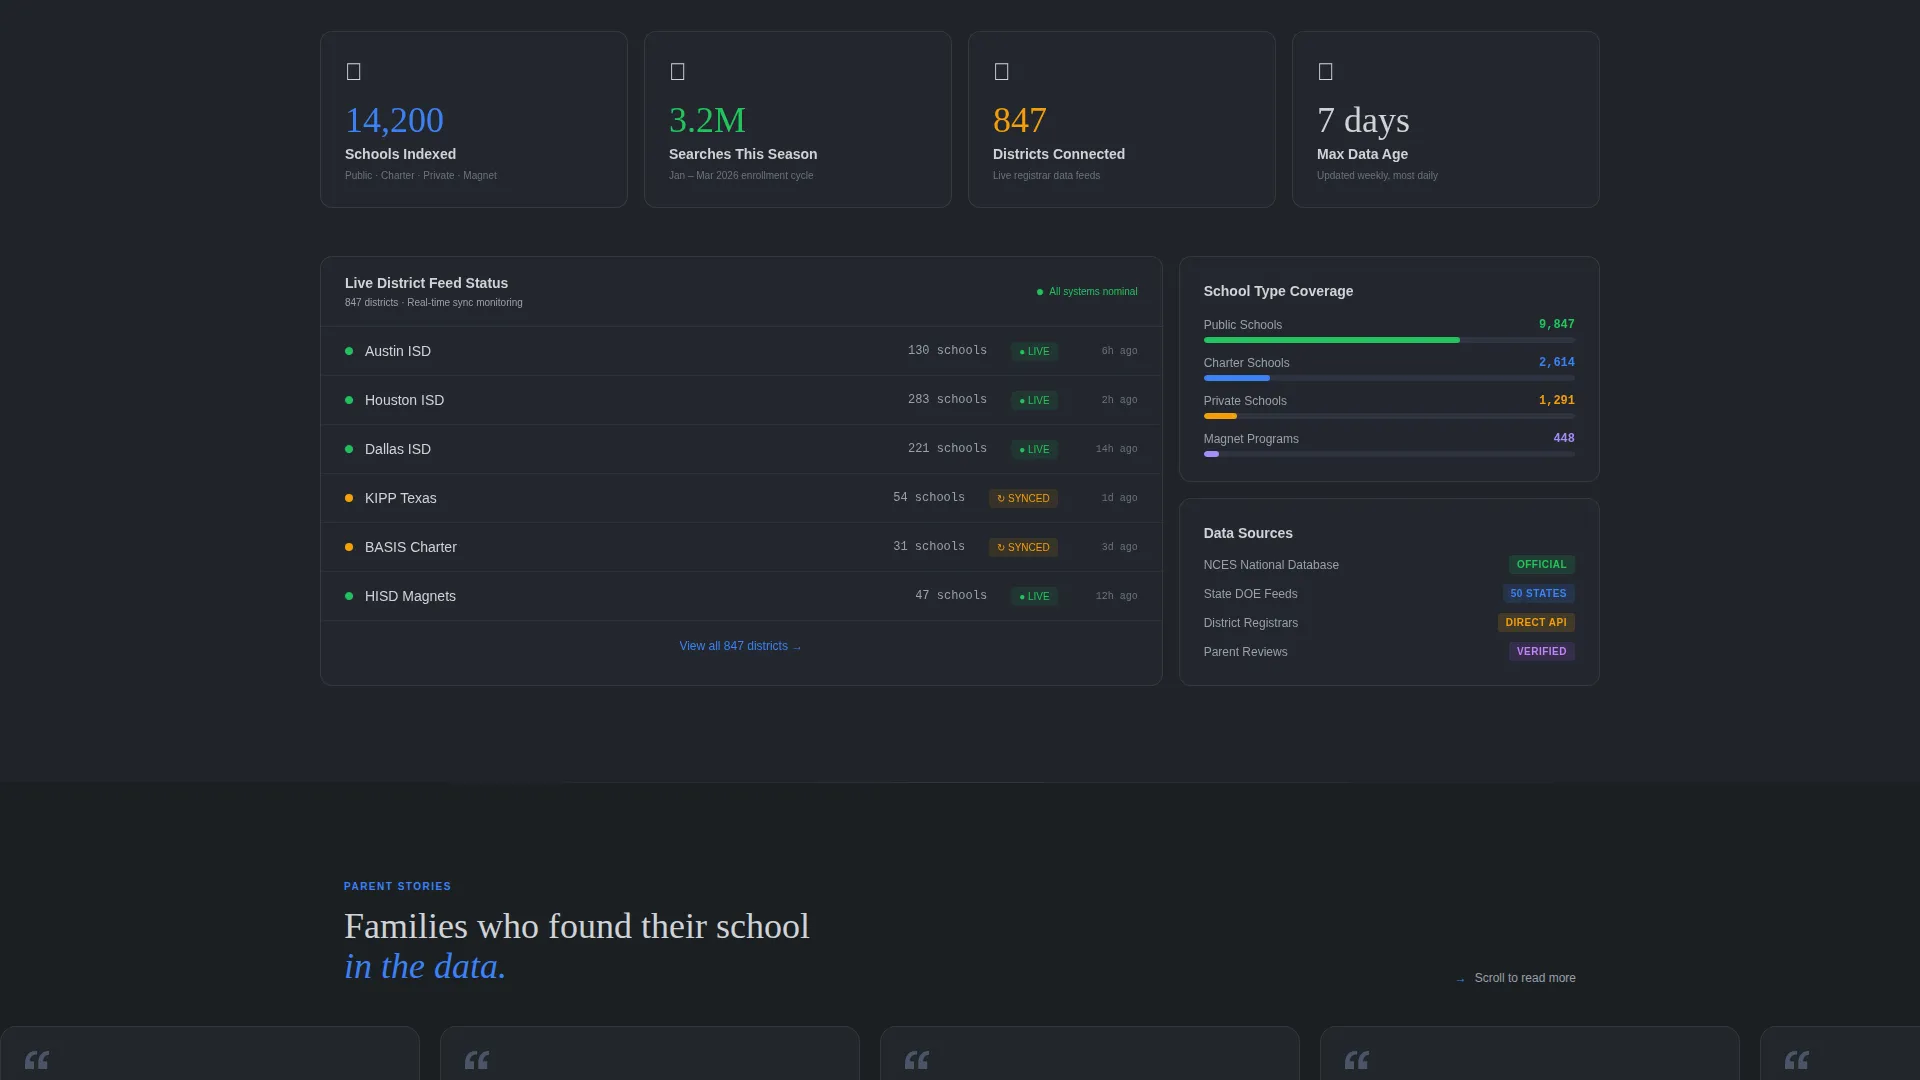Click the 9,847 public schools count
The image size is (1920, 1080).
tap(1556, 325)
